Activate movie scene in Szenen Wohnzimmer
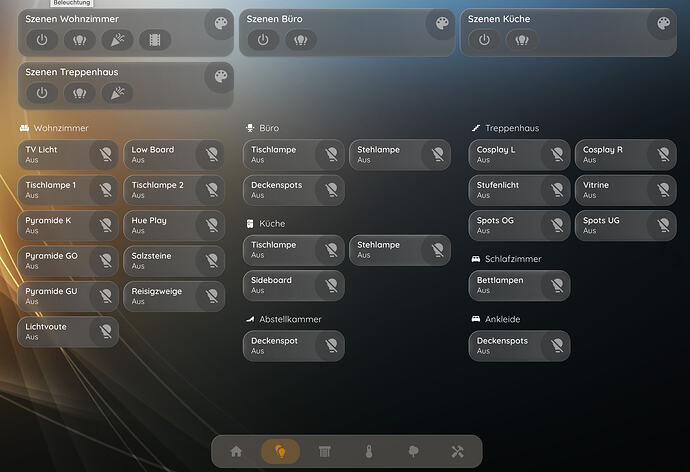The width and height of the screenshot is (690, 472). (x=155, y=40)
